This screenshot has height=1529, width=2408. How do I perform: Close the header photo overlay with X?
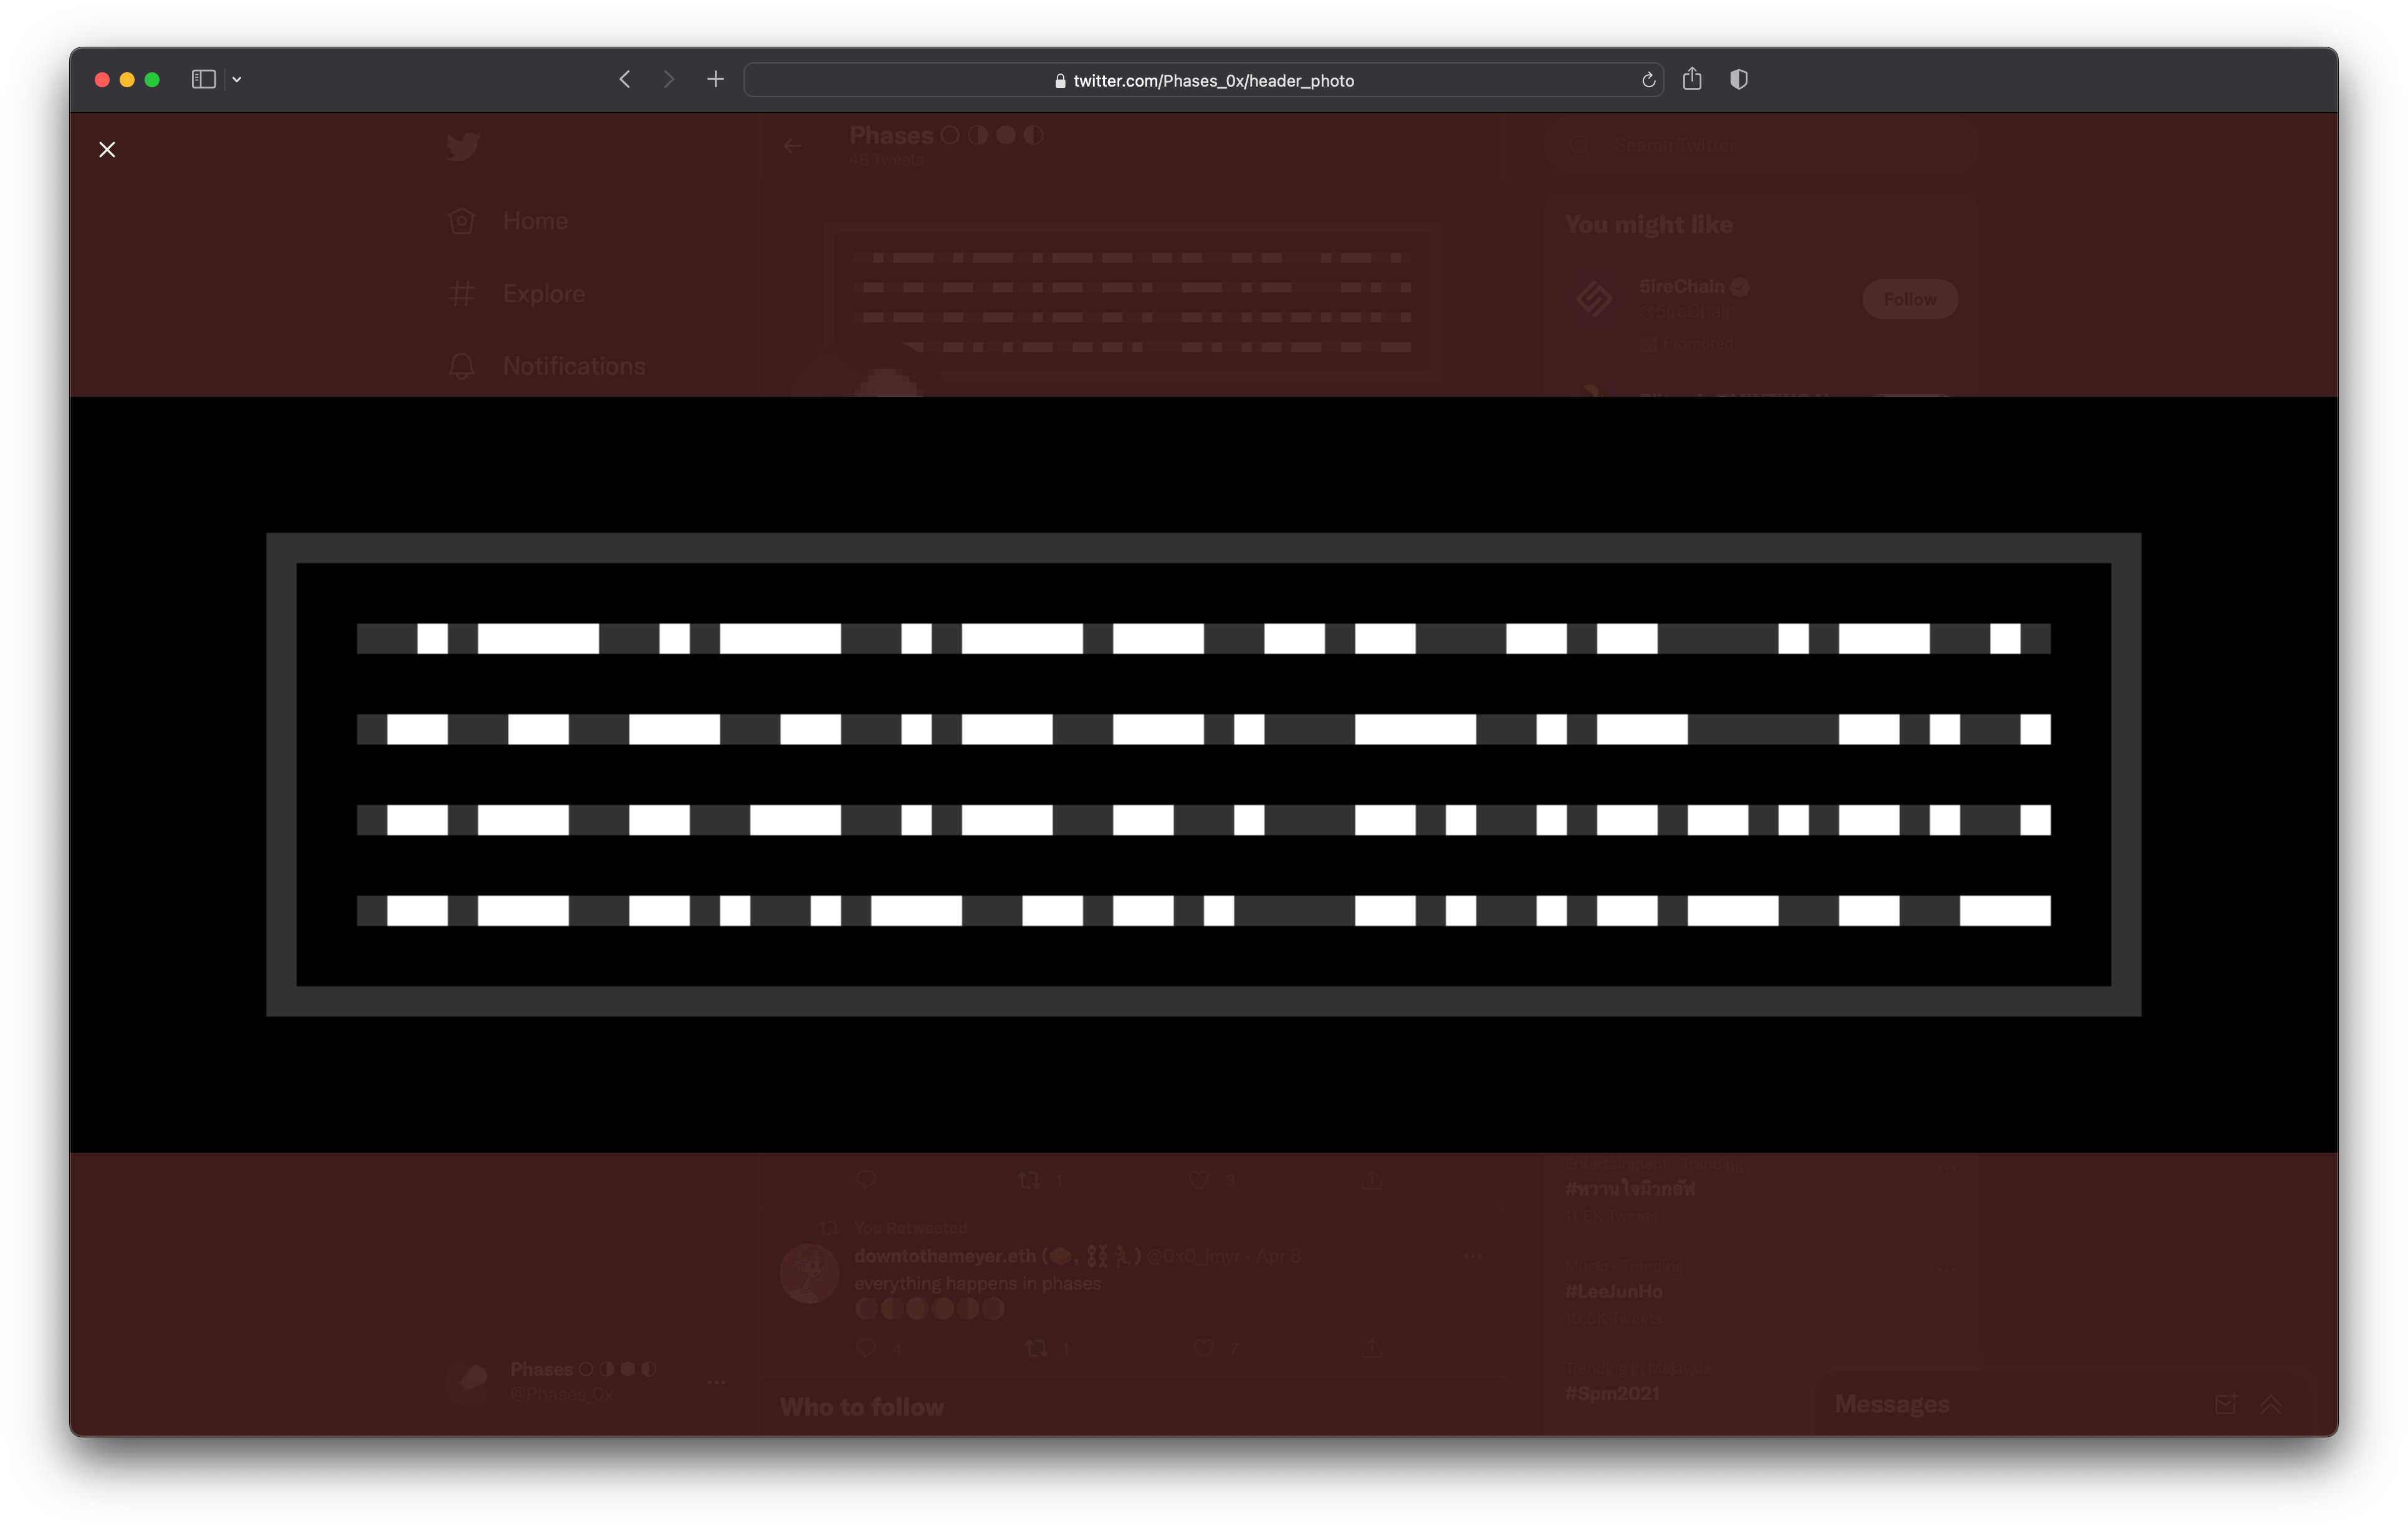(x=107, y=150)
